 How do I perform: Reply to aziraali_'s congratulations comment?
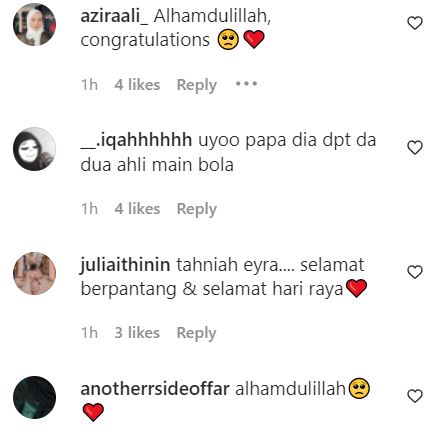tap(197, 85)
